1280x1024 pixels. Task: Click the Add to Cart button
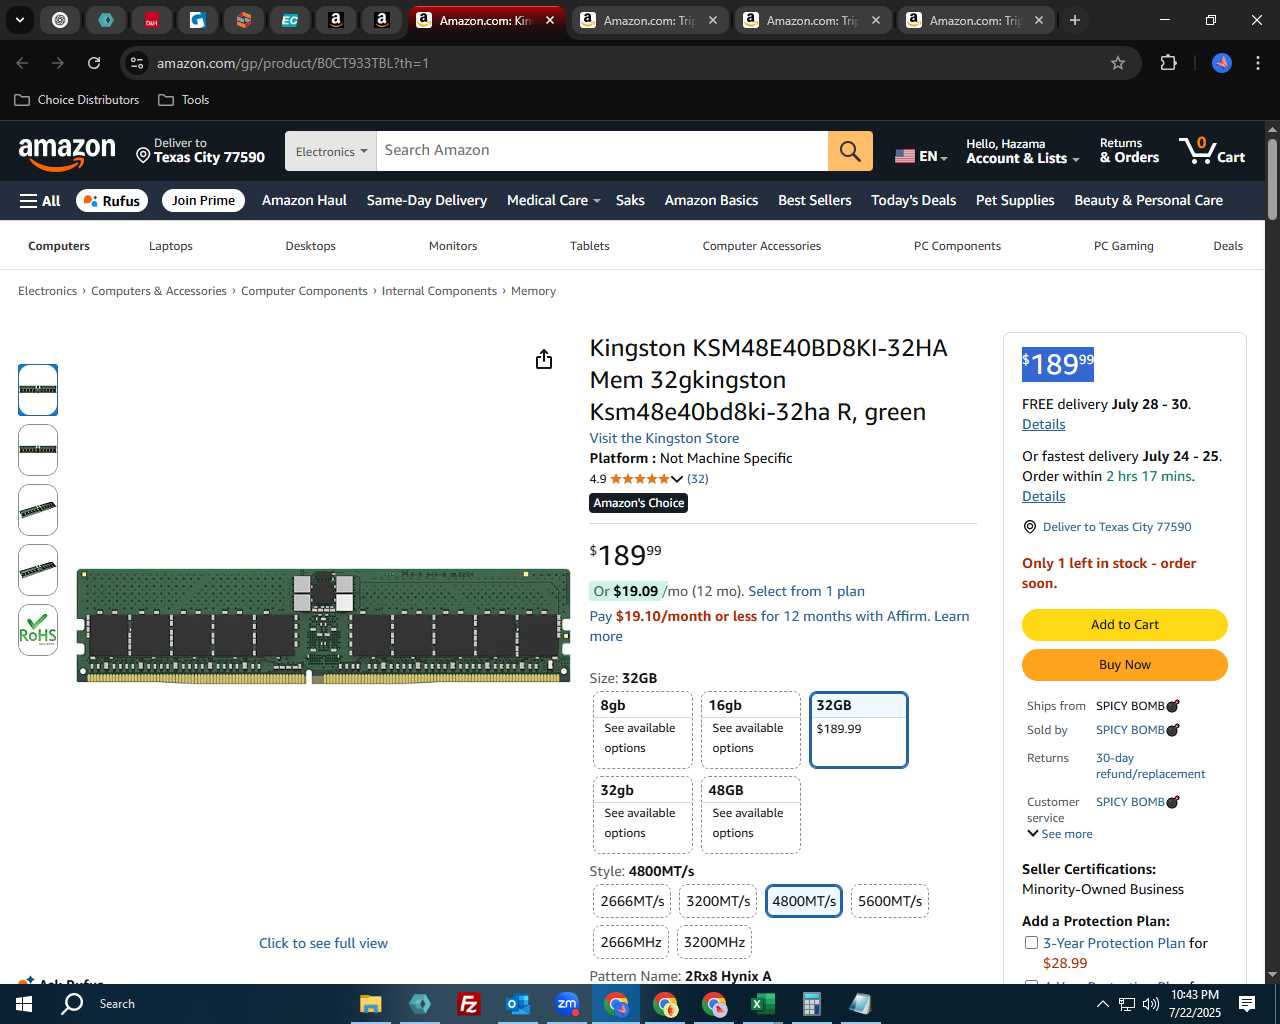click(1125, 625)
